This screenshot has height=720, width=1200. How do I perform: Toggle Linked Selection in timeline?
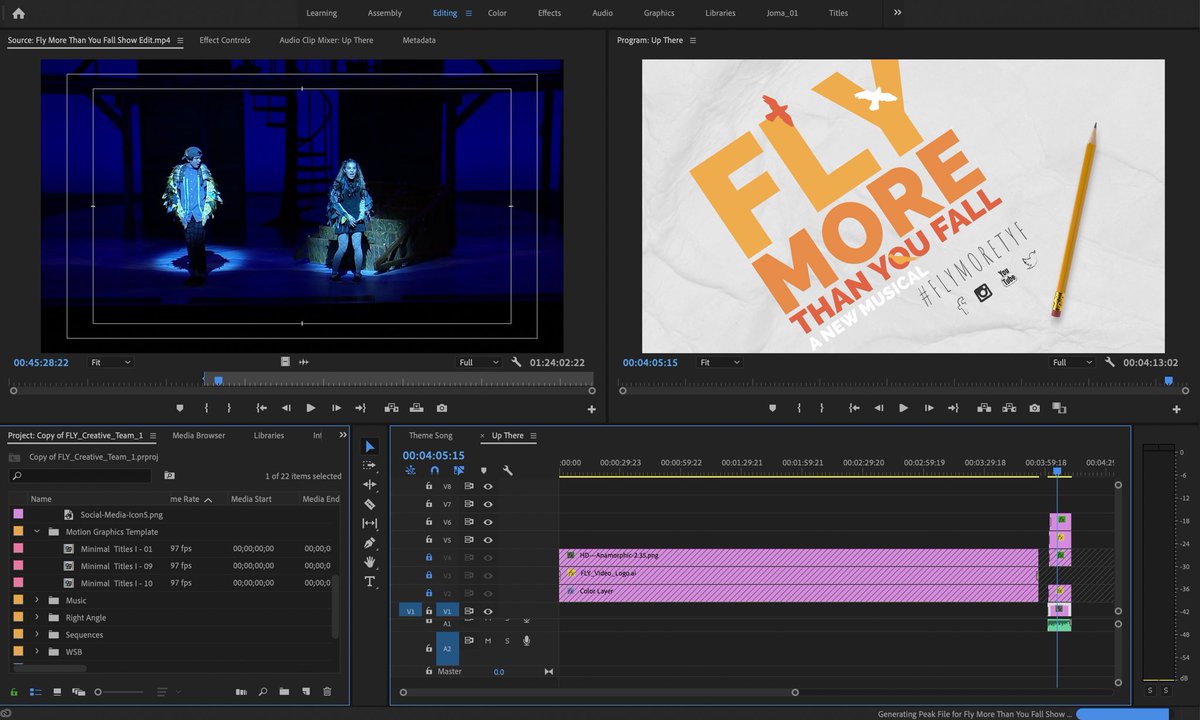[459, 470]
